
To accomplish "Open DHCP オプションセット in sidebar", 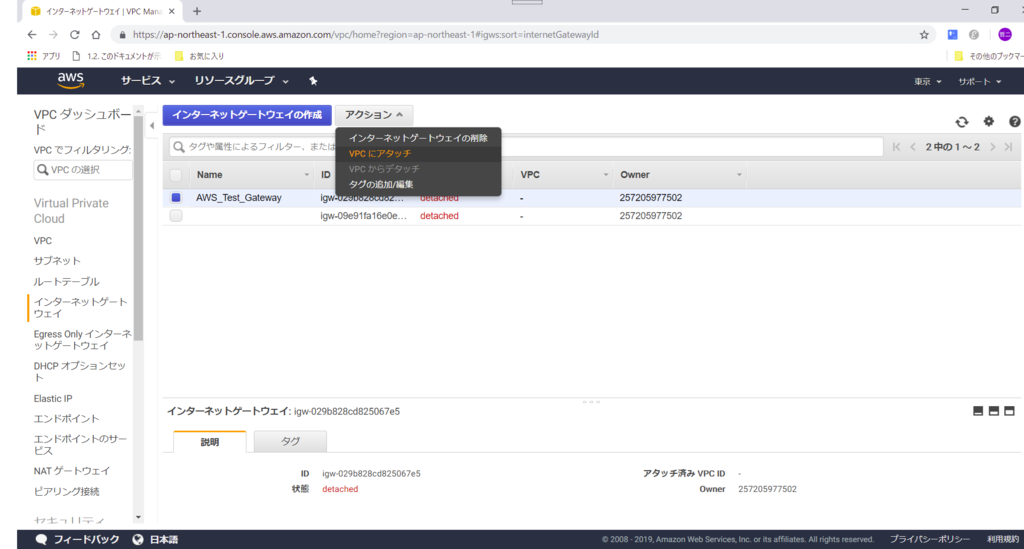I will pyautogui.click(x=80, y=371).
